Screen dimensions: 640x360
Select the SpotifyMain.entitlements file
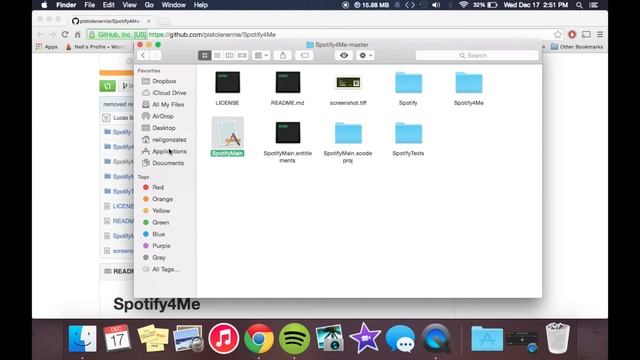tap(288, 133)
